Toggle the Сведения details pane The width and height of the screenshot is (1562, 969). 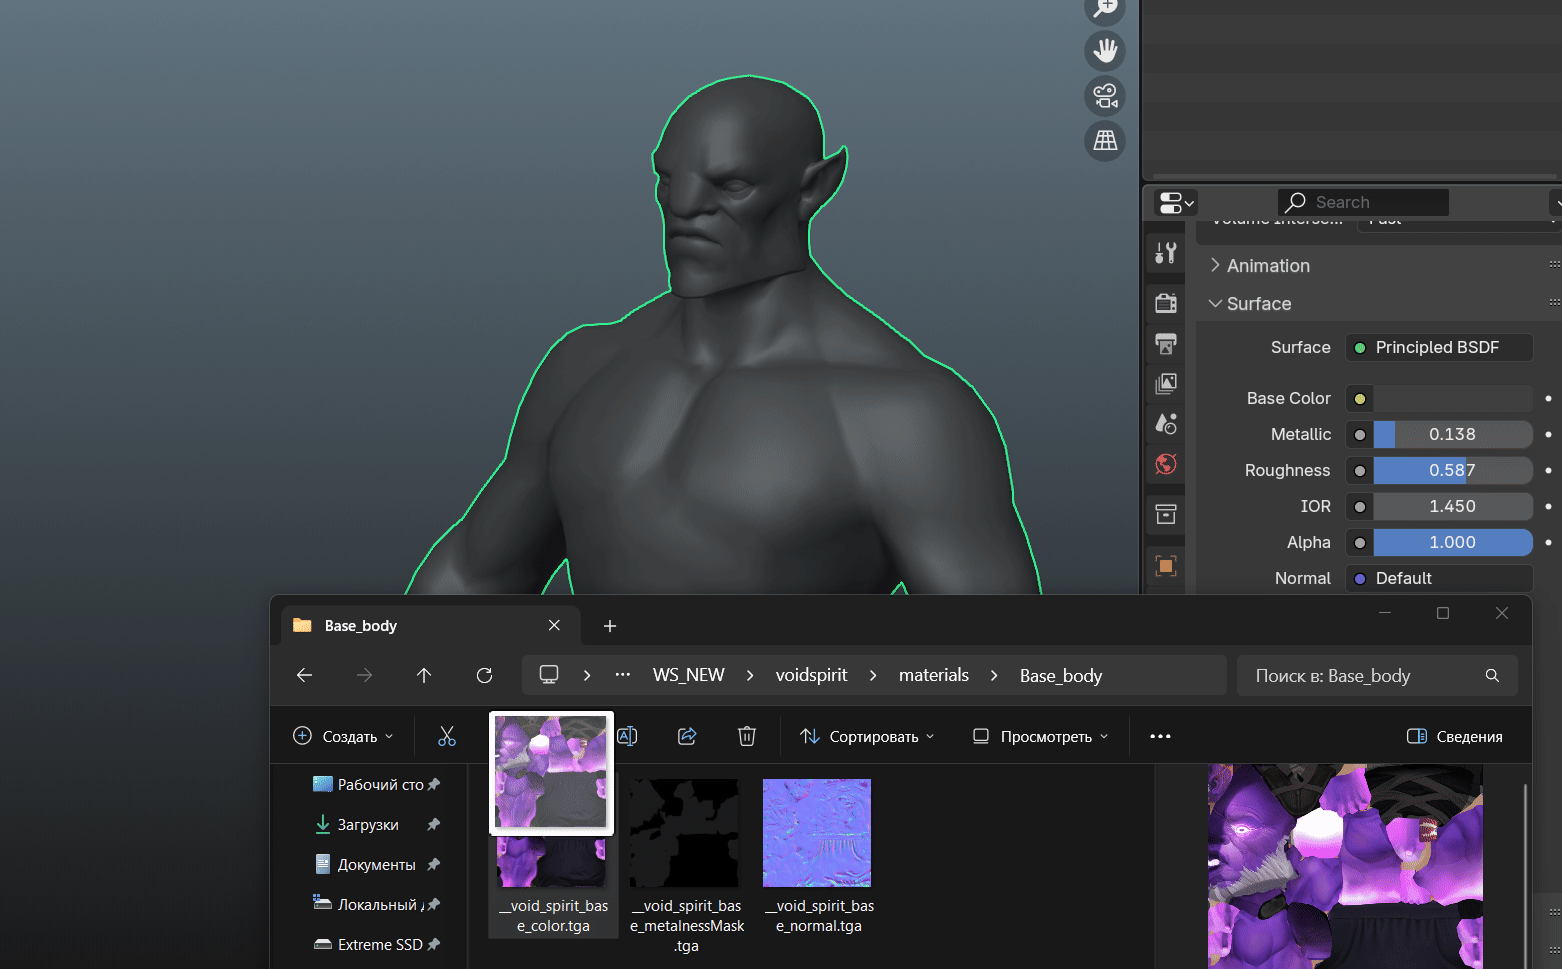point(1455,737)
